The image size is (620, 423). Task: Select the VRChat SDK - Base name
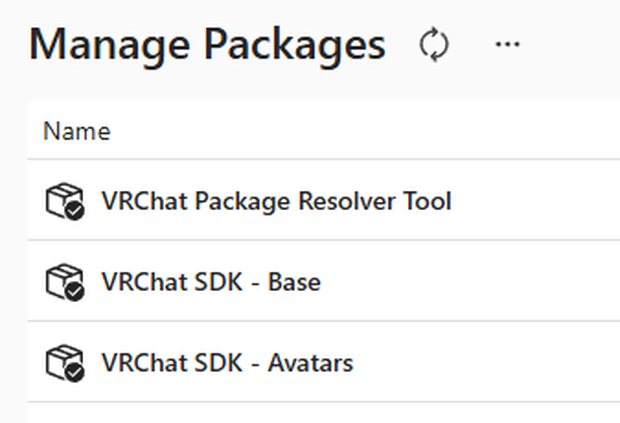(x=211, y=282)
